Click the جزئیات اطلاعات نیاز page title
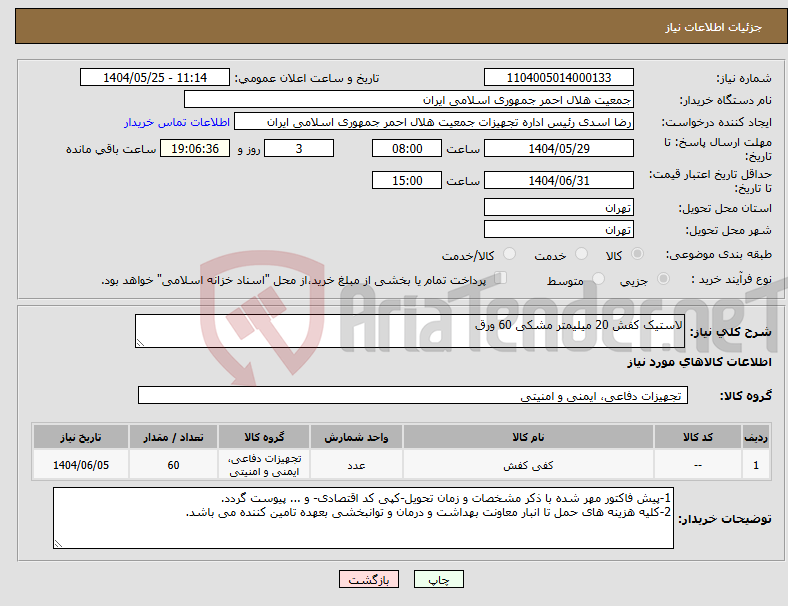This screenshot has height=606, width=788. pyautogui.click(x=714, y=27)
